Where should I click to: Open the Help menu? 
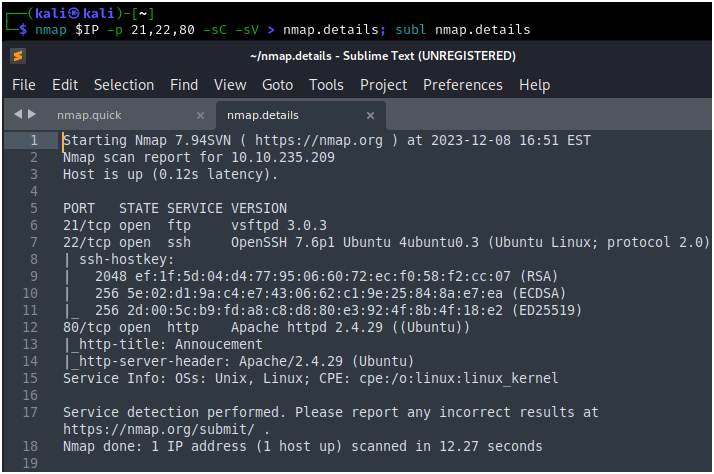(x=534, y=85)
